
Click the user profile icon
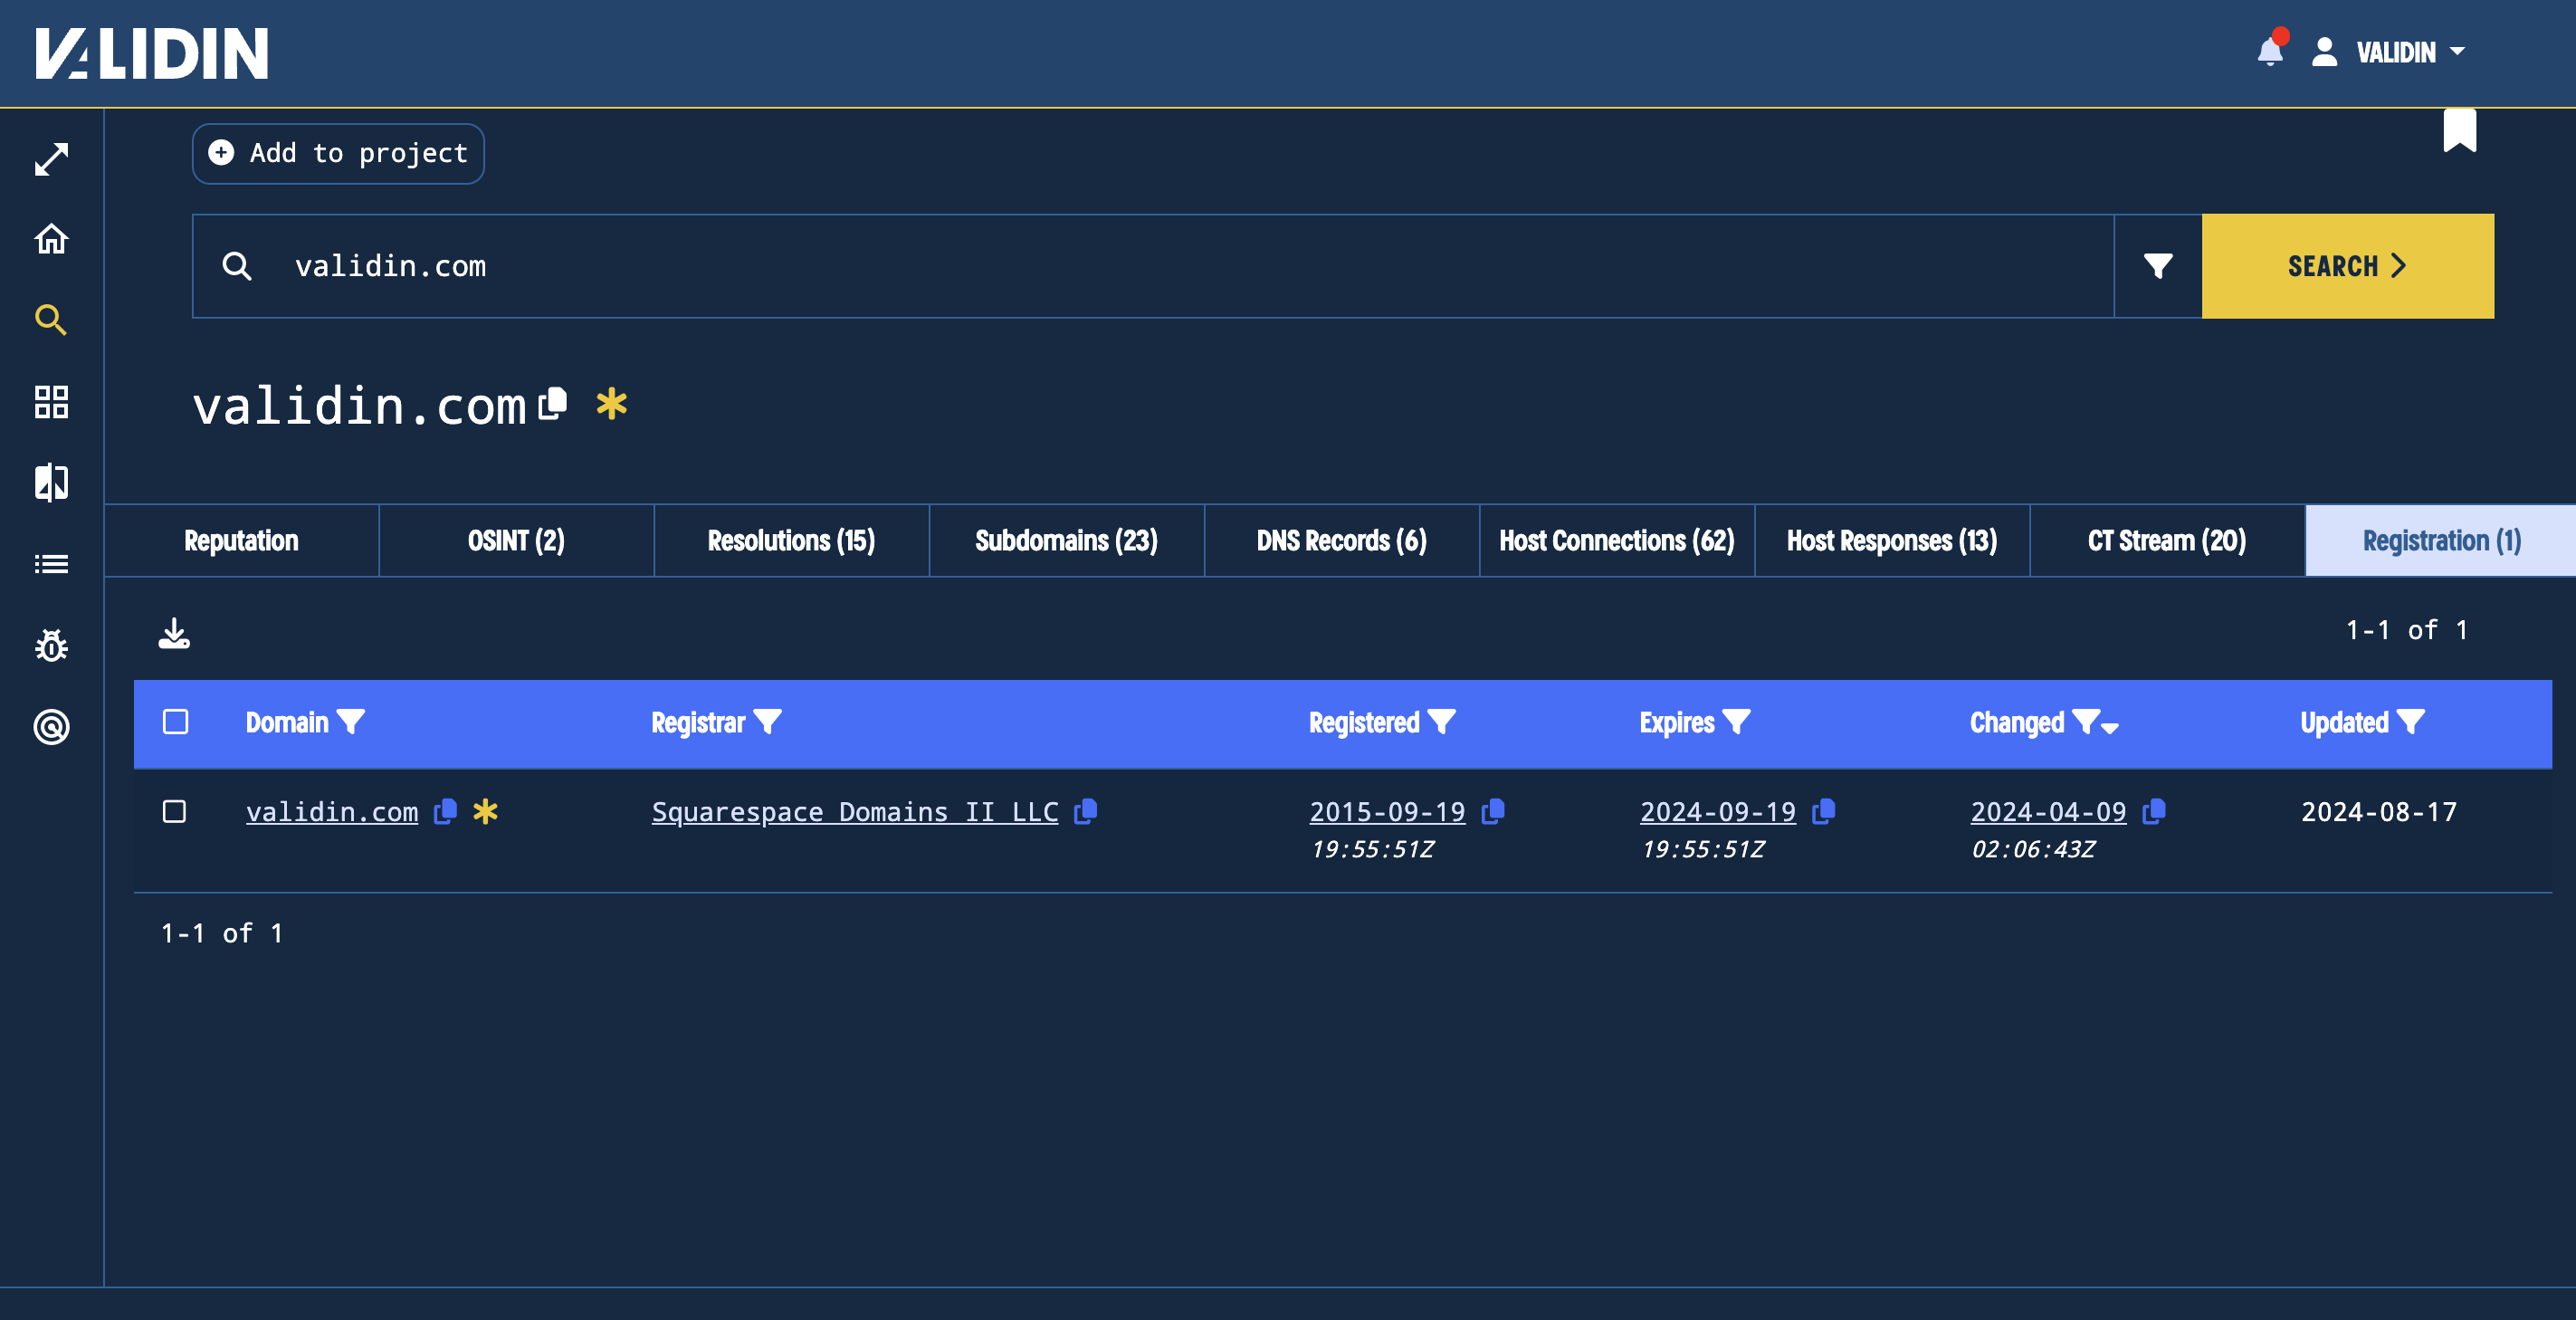[2324, 52]
